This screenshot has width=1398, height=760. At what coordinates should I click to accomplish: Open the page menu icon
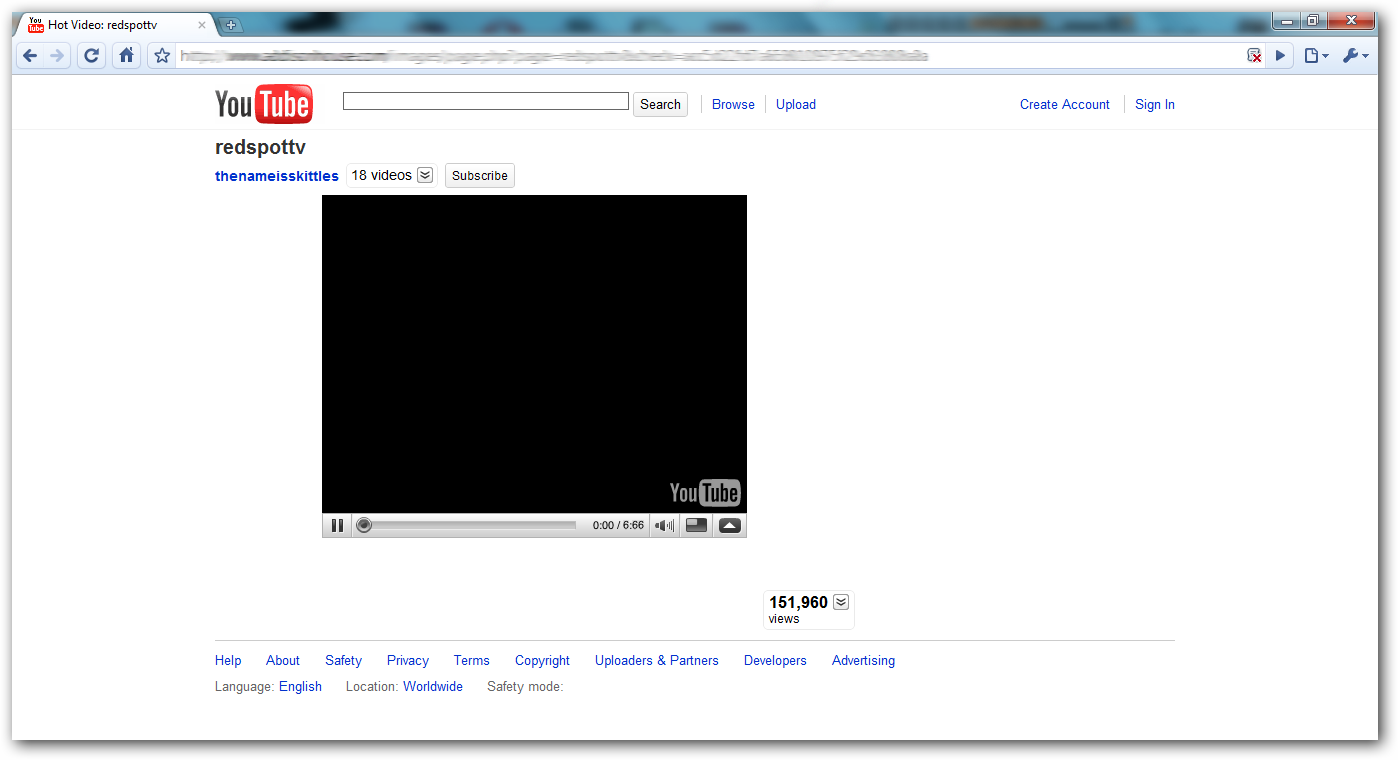pos(1316,56)
